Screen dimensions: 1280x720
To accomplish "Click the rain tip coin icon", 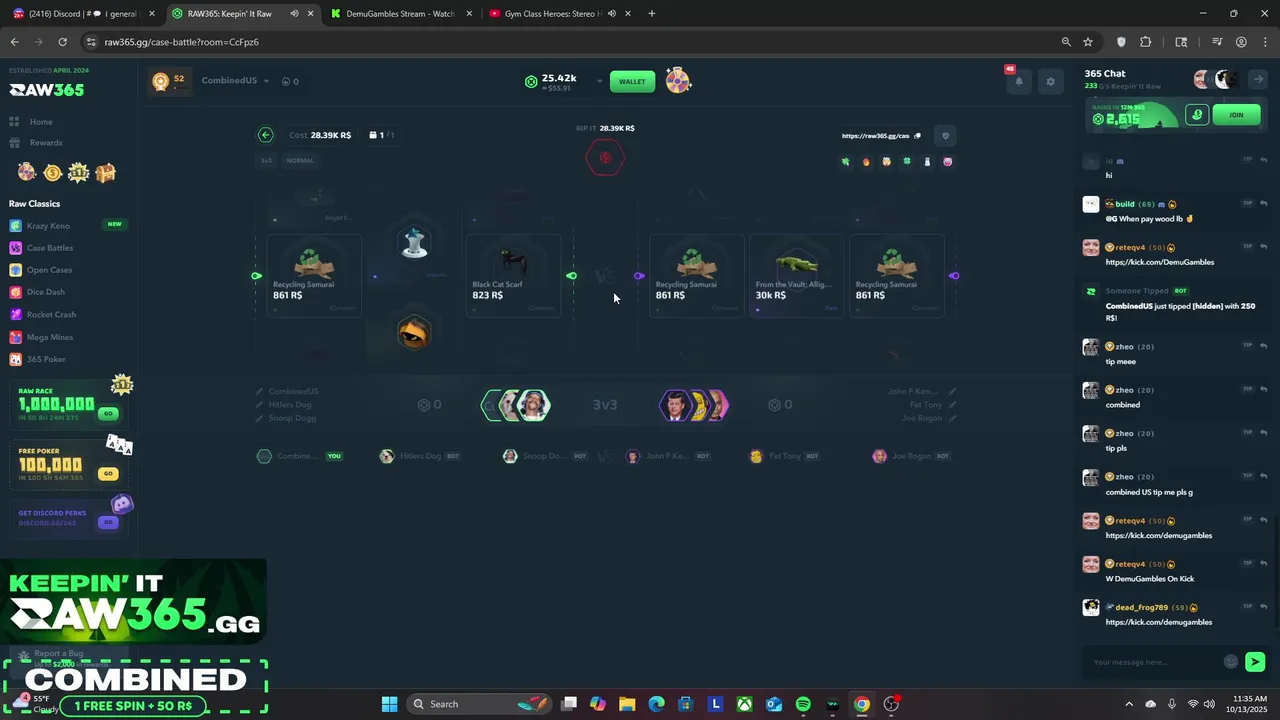I will tap(1197, 115).
